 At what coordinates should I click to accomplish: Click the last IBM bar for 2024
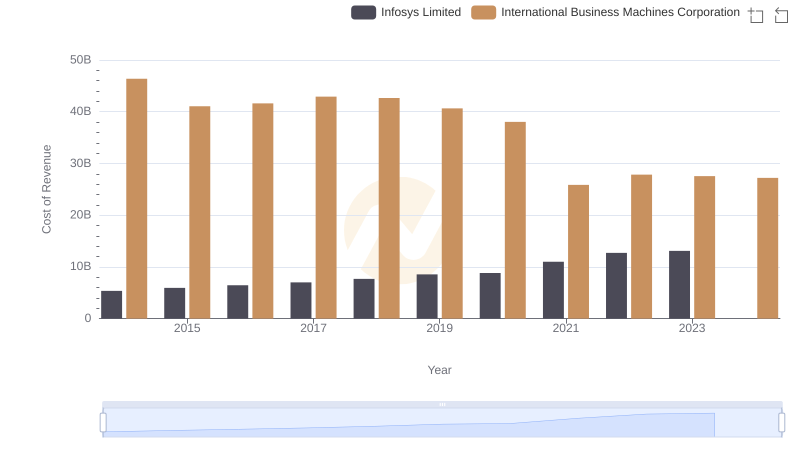pos(767,248)
